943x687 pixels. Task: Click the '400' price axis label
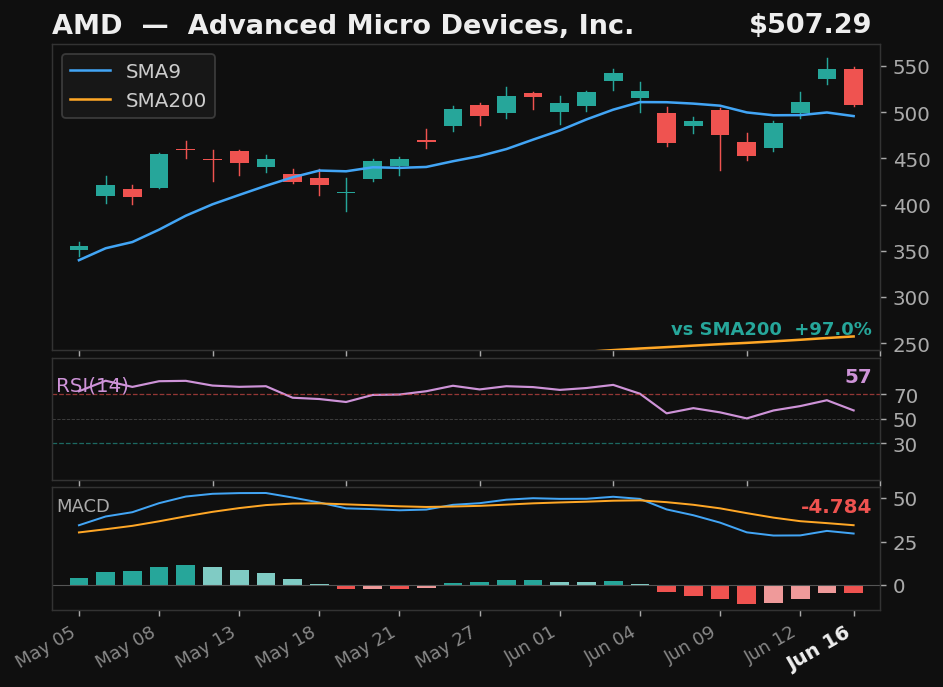coord(911,206)
